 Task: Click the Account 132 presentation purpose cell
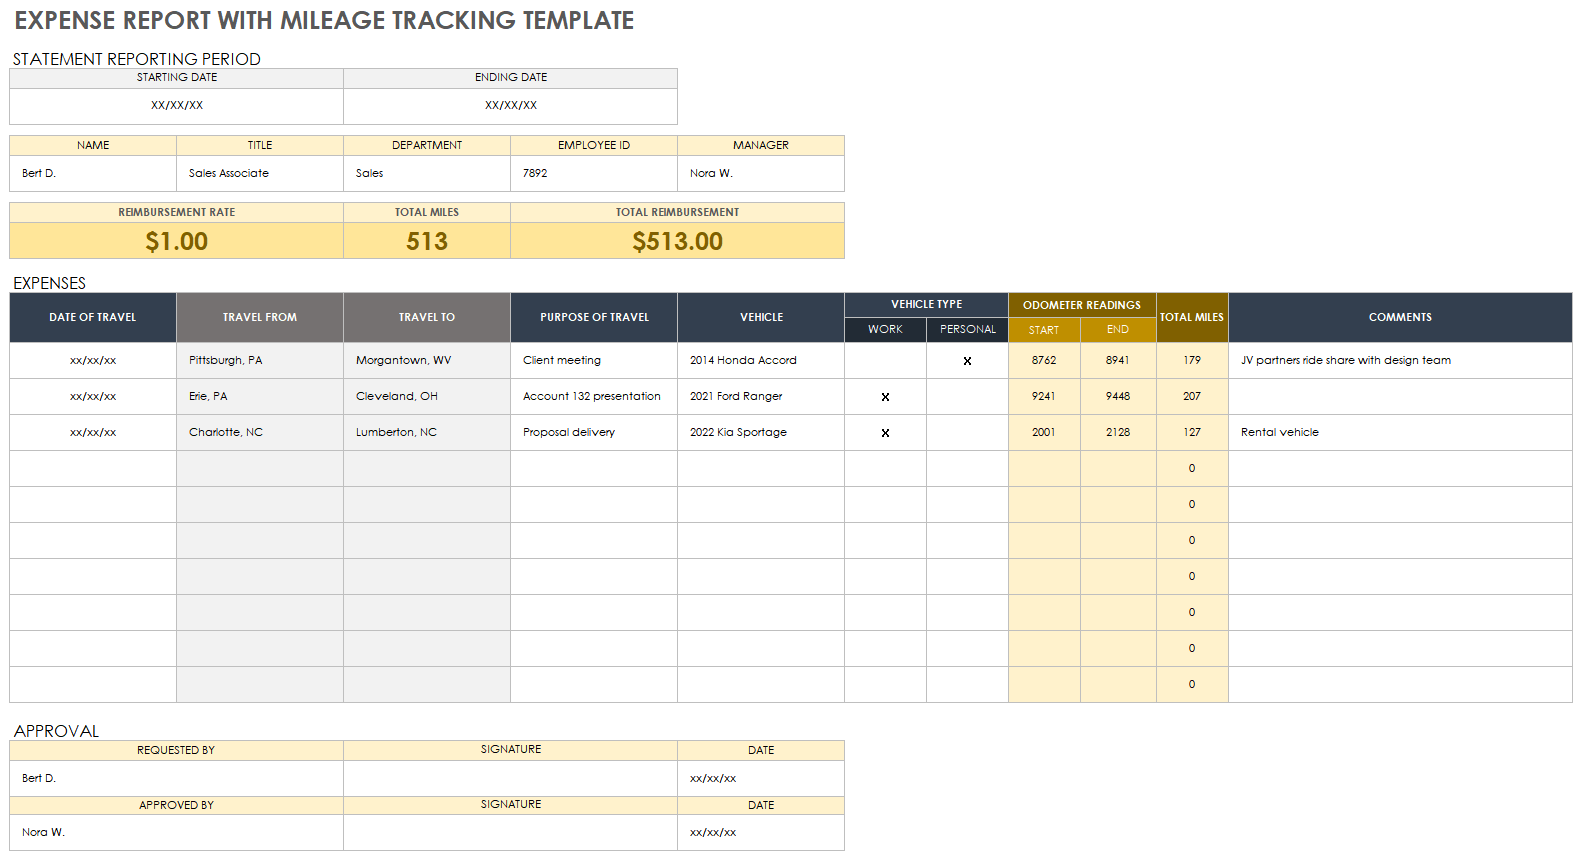coord(593,396)
